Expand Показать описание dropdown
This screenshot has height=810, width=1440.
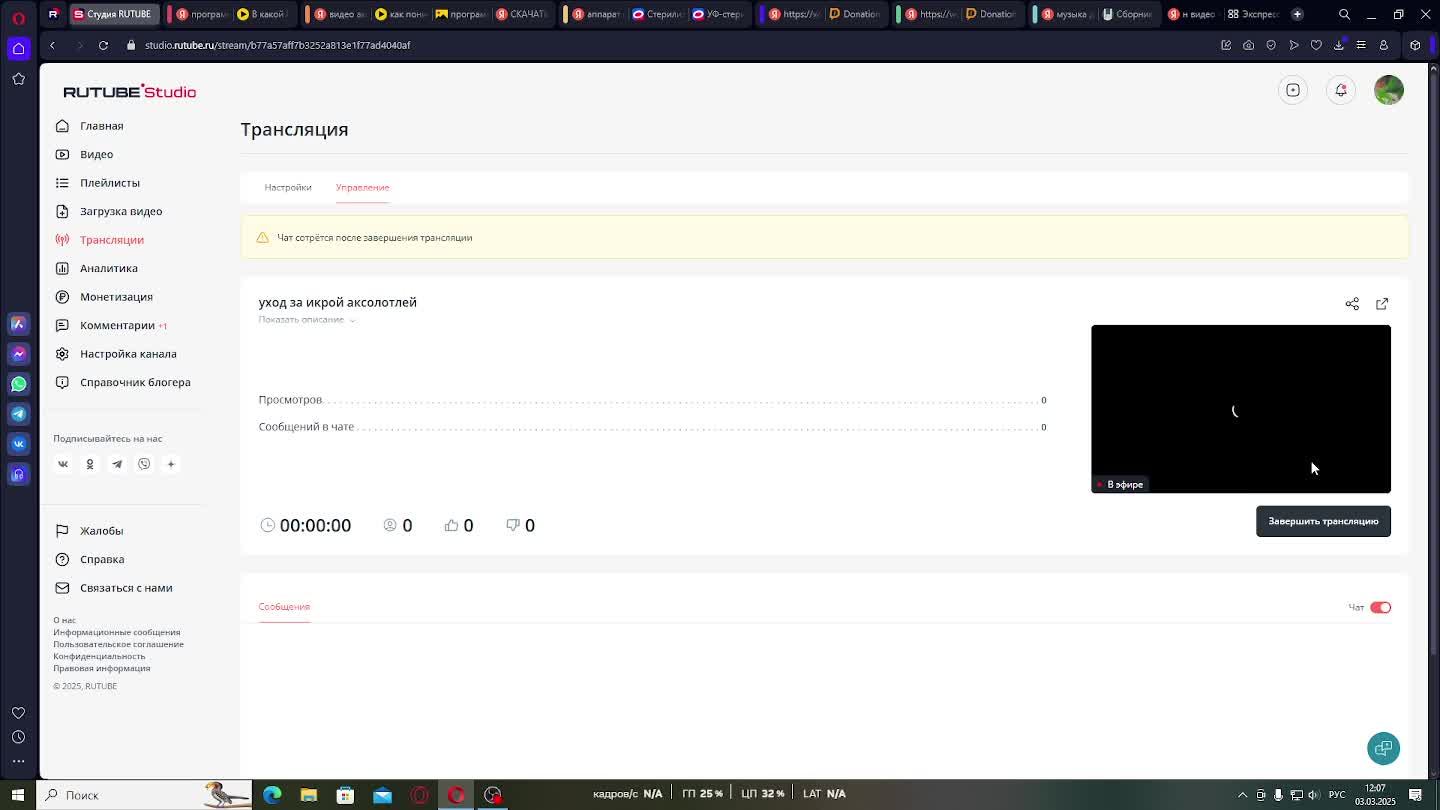click(x=307, y=320)
